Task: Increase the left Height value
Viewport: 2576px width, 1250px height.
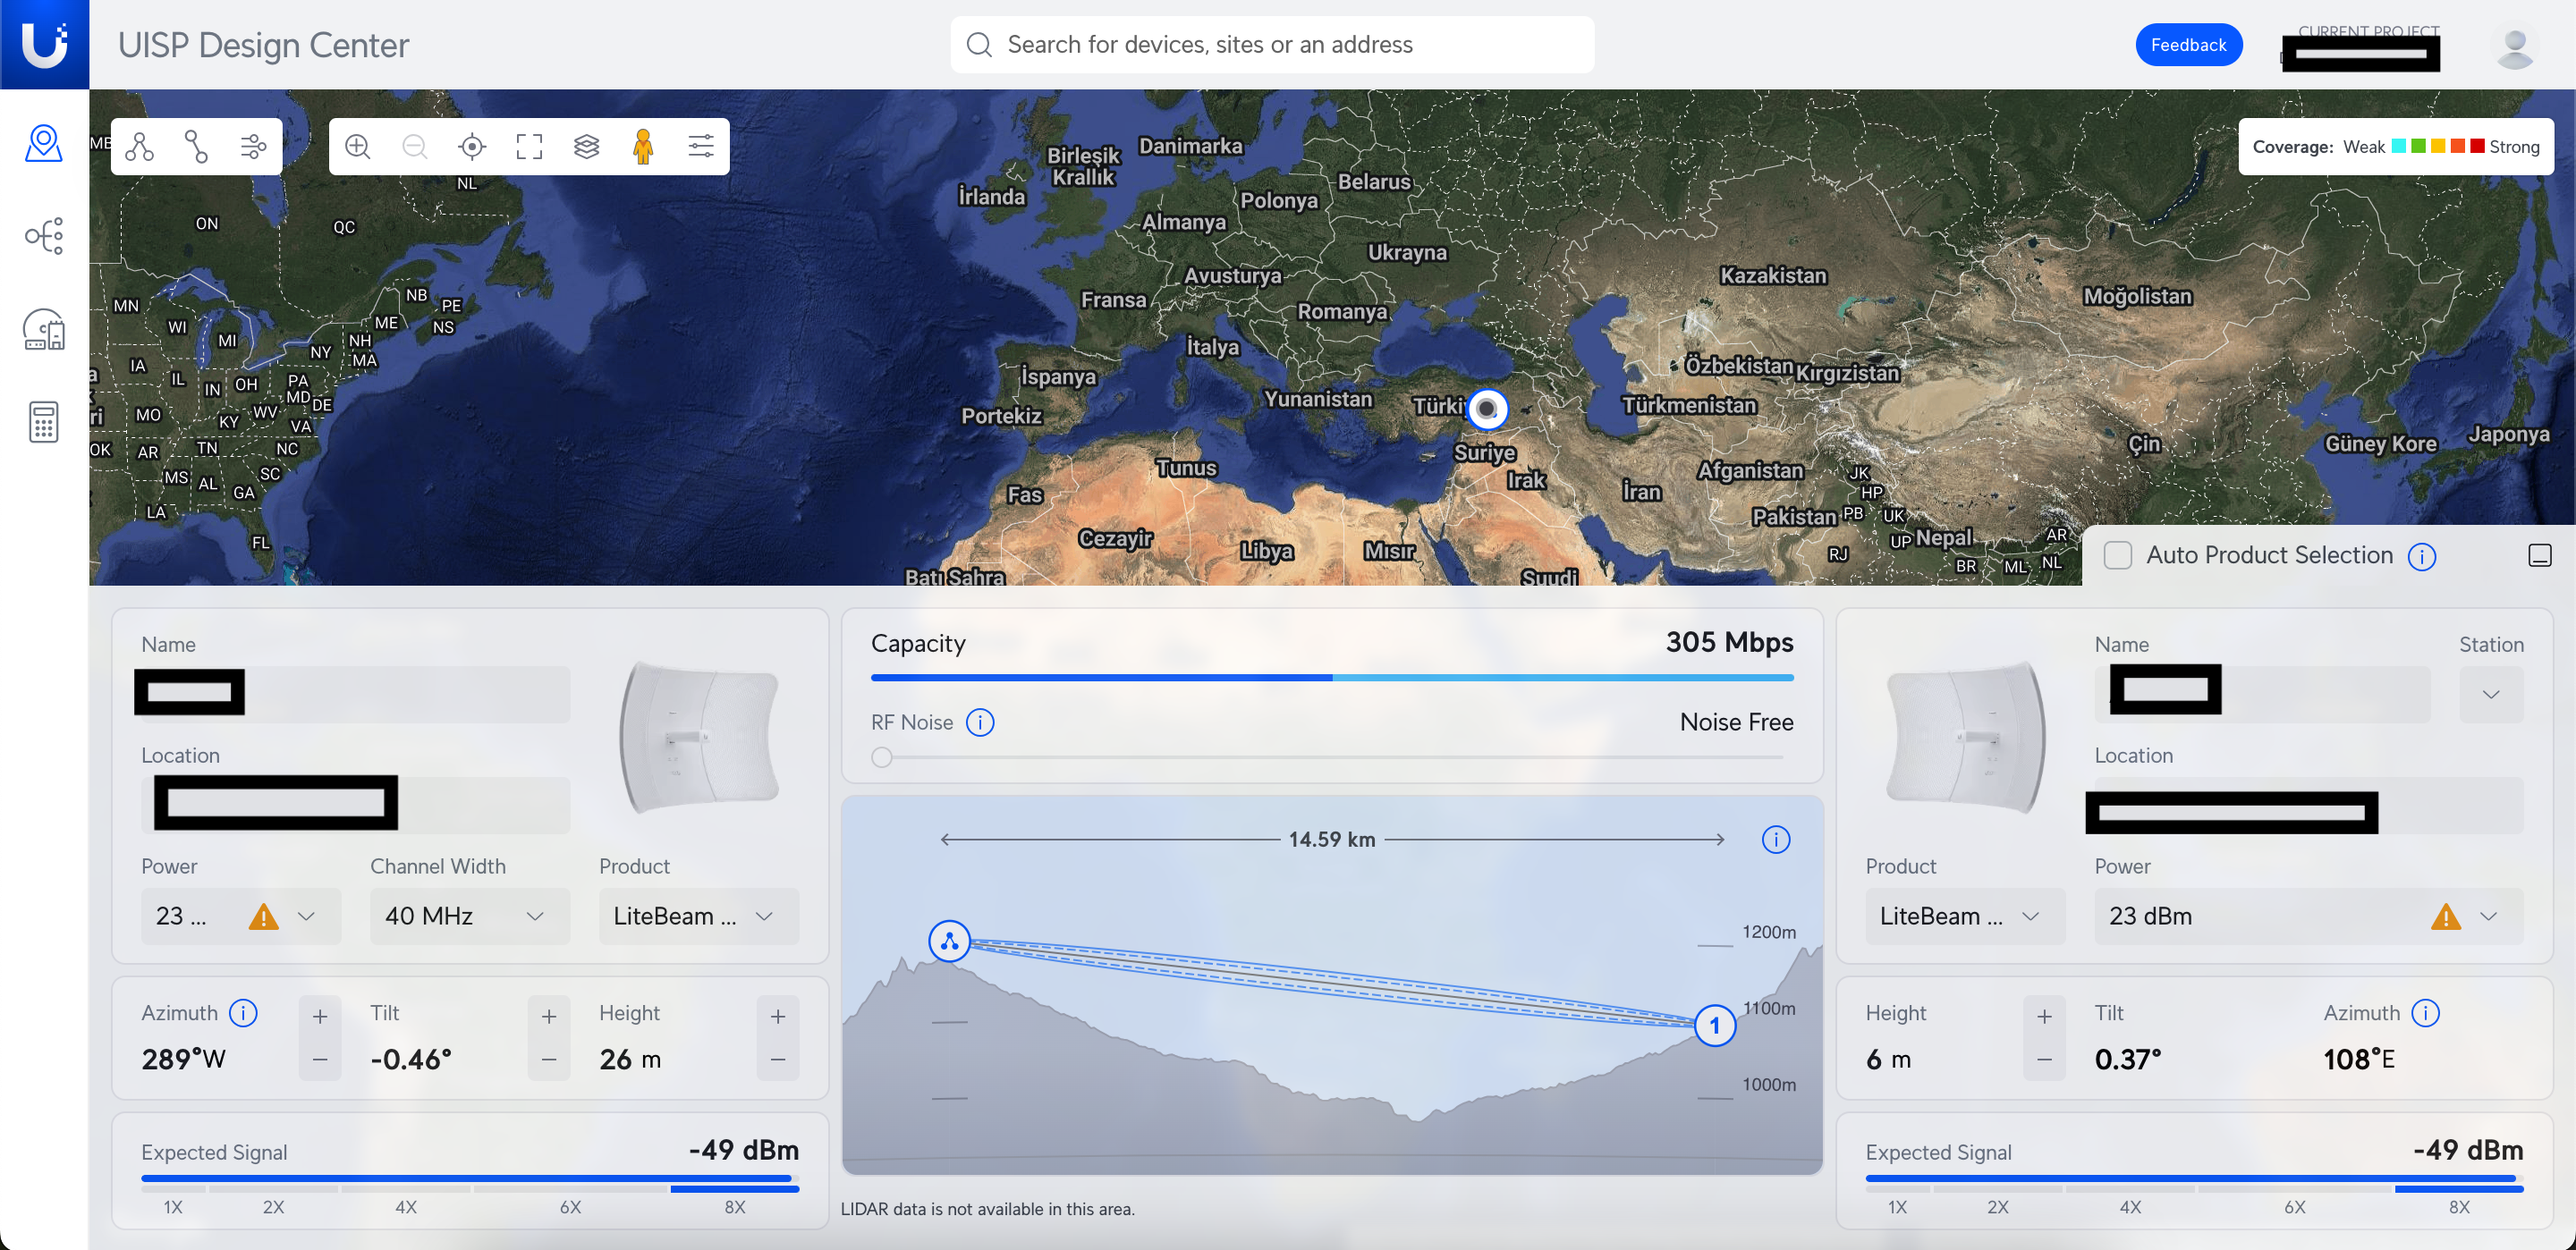Action: point(778,1017)
